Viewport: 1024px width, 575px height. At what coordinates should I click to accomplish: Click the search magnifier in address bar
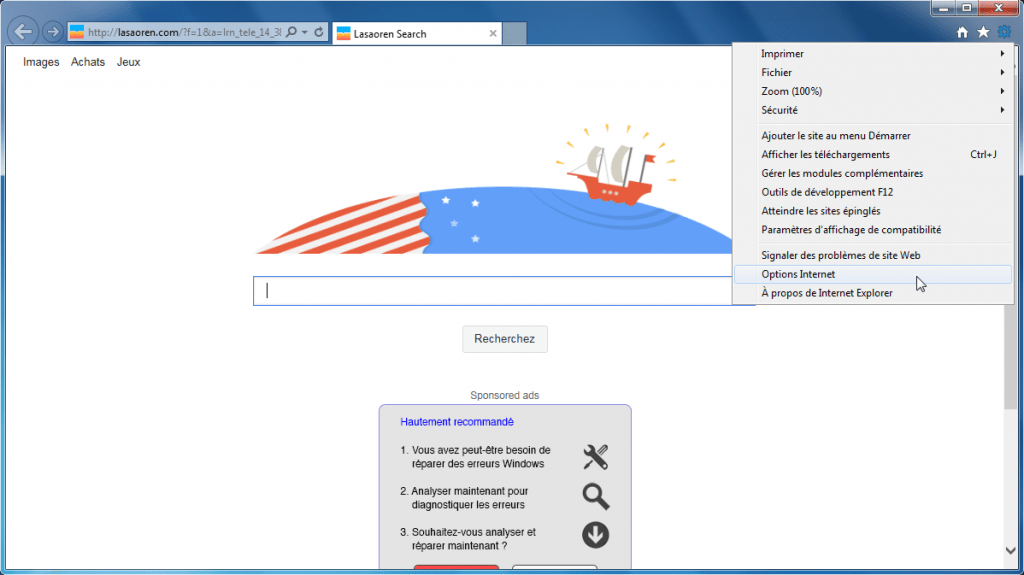291,32
